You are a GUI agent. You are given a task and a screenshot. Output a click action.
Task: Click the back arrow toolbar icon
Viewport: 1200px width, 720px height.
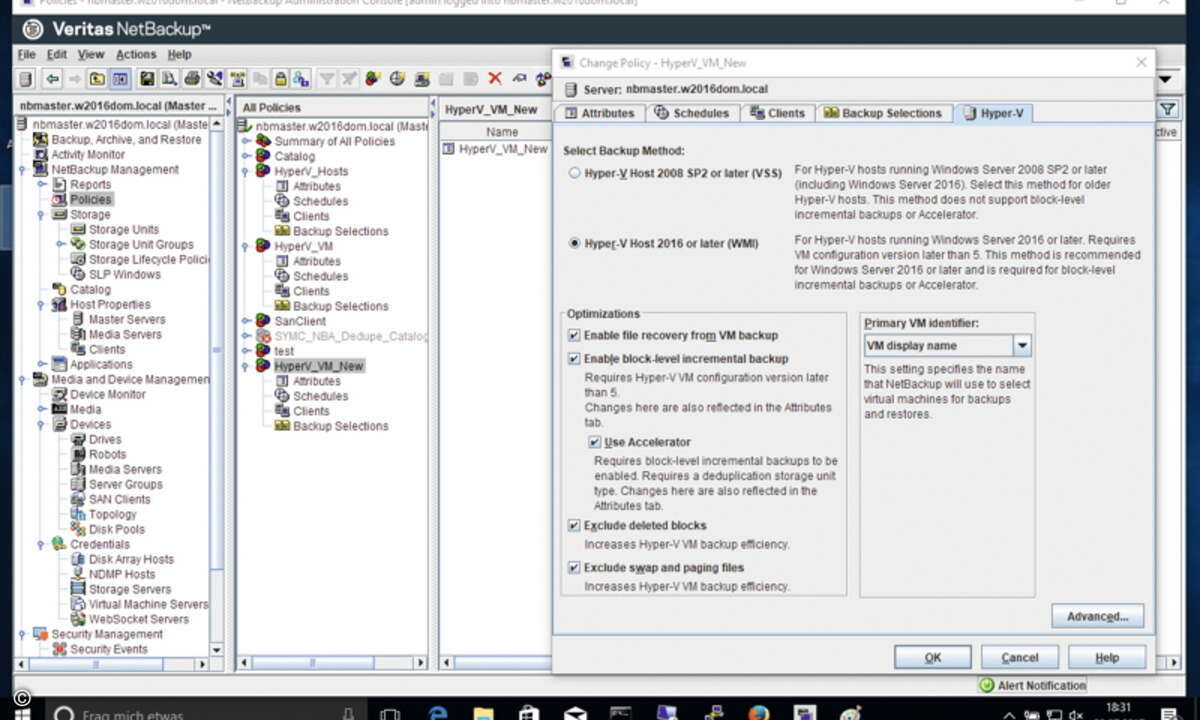pyautogui.click(x=53, y=79)
